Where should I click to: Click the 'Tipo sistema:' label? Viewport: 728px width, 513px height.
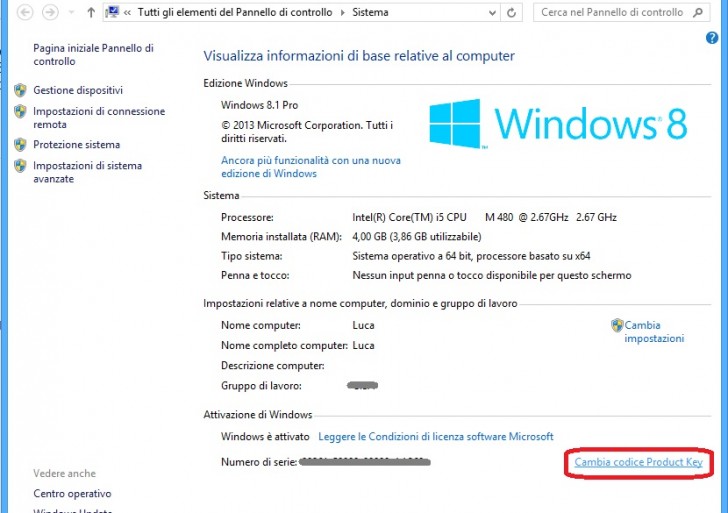[x=252, y=256]
